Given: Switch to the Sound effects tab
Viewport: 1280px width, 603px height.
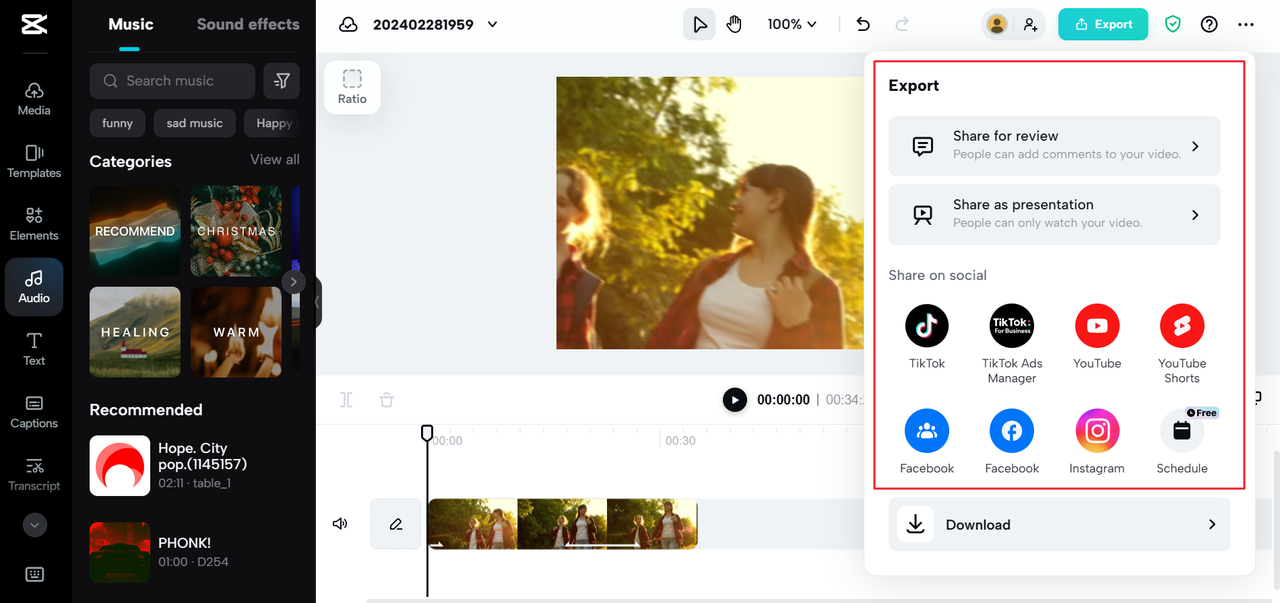Looking at the screenshot, I should (x=248, y=24).
